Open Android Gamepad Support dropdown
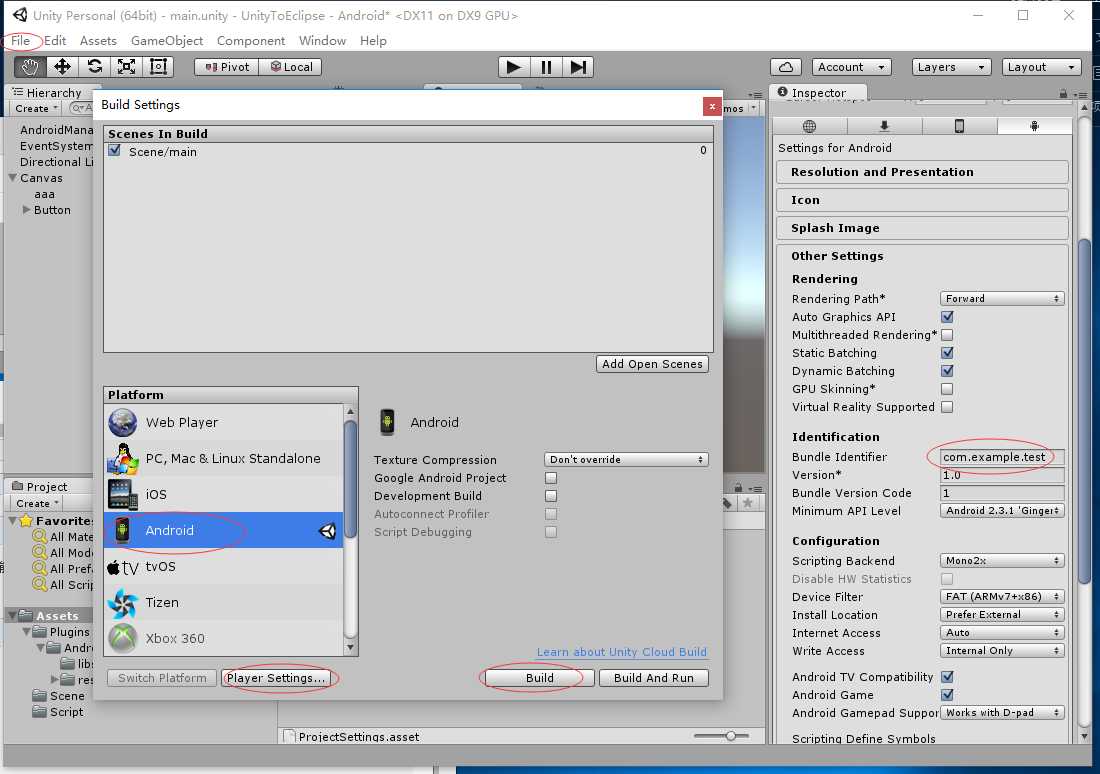This screenshot has width=1100, height=774. point(1002,713)
